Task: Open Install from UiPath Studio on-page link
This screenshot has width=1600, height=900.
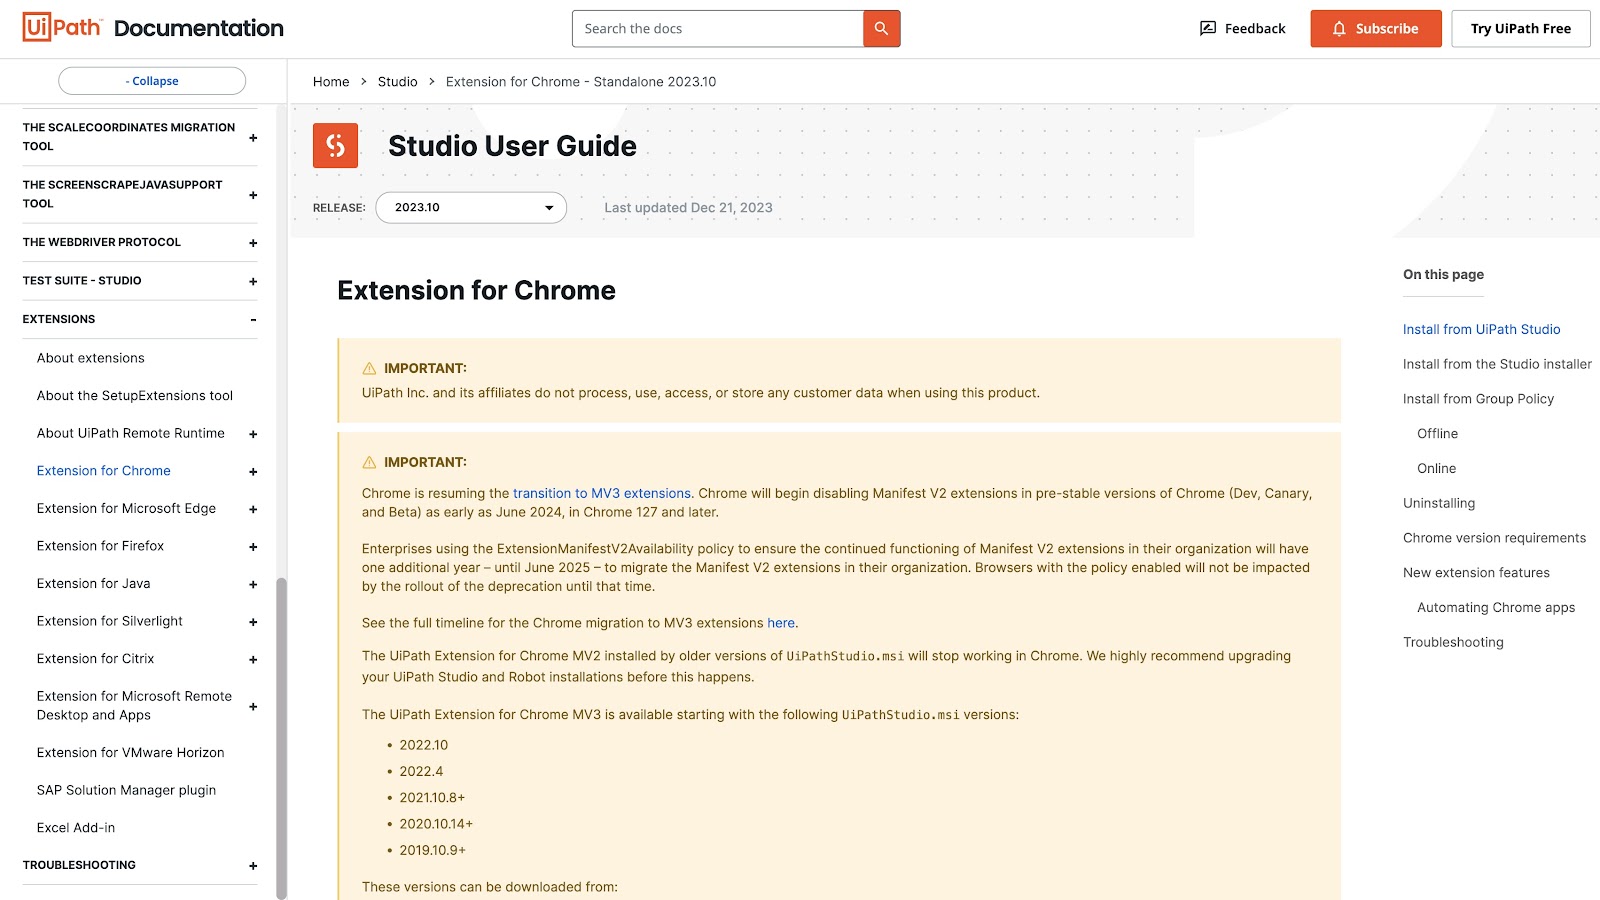Action: [x=1481, y=328]
